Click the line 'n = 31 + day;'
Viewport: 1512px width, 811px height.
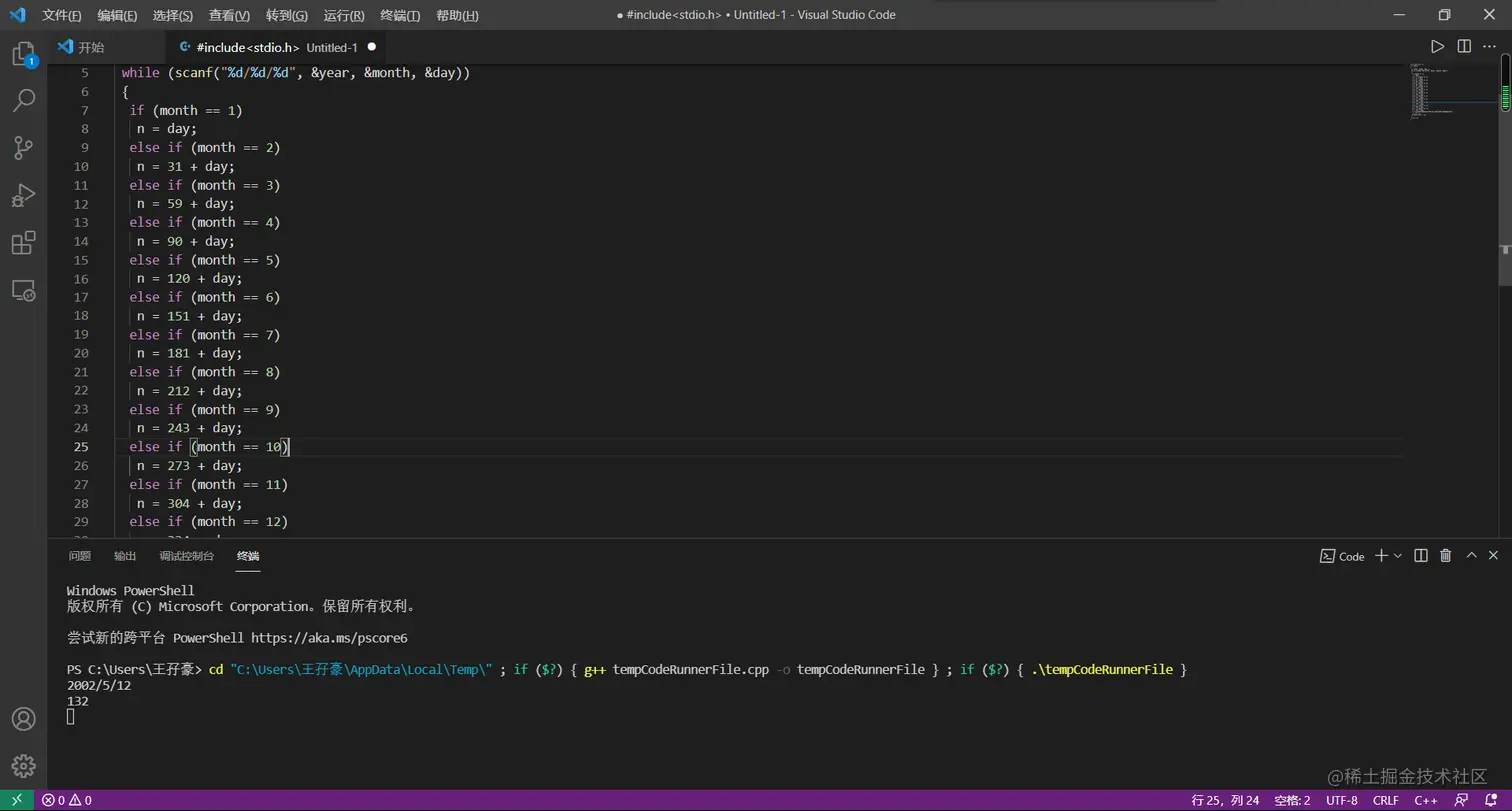point(186,166)
